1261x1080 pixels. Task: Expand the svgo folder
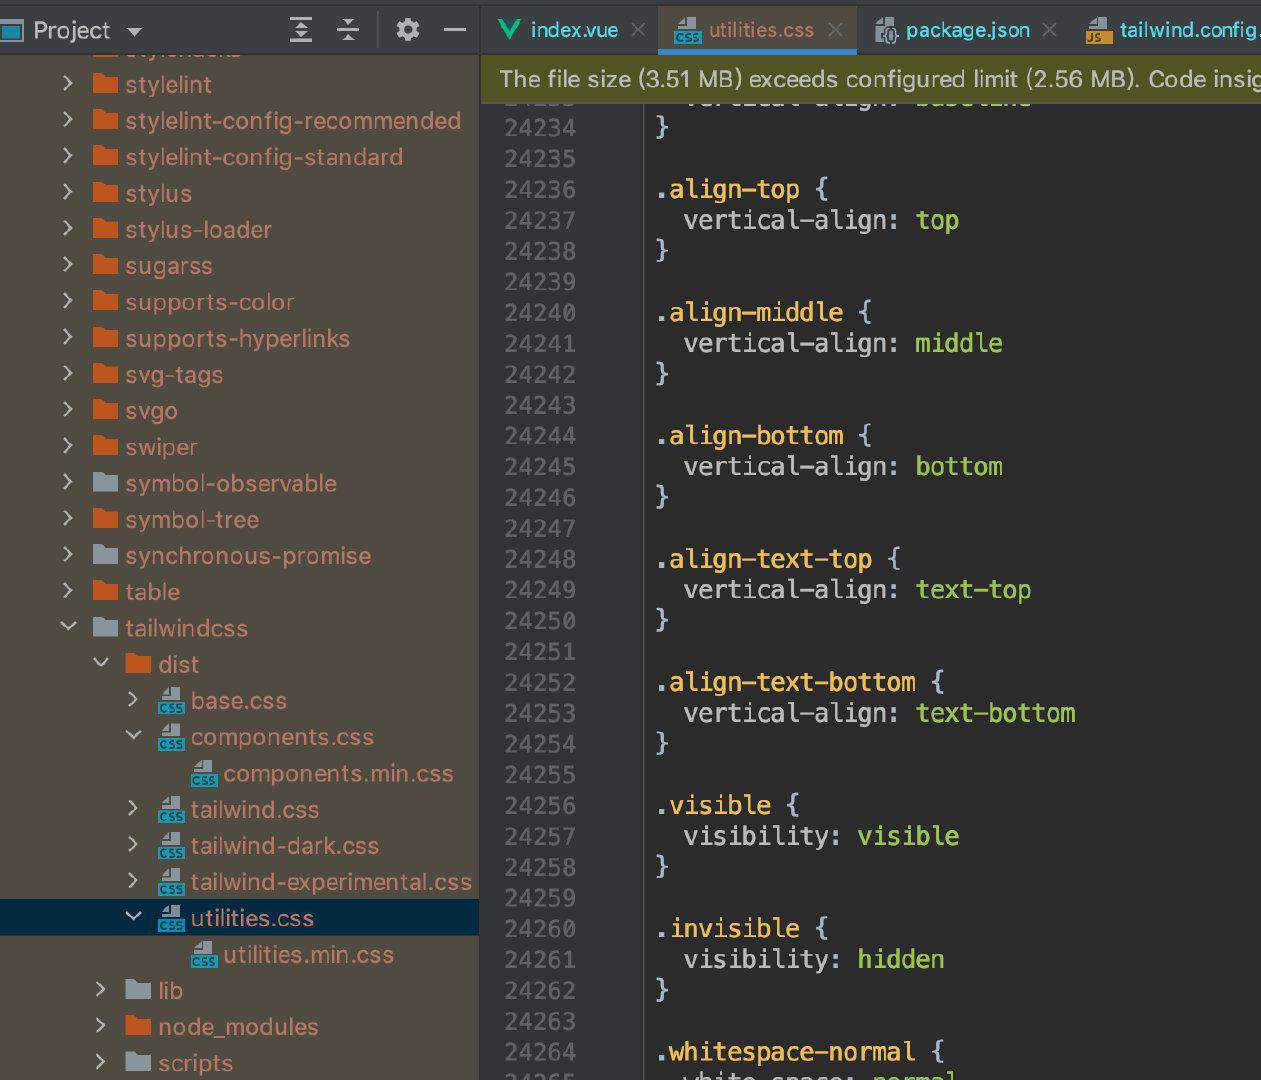click(x=68, y=410)
